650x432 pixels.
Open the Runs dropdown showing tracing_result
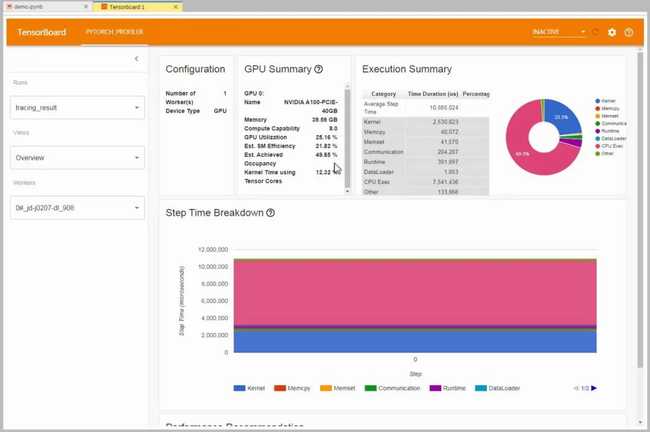(x=77, y=107)
